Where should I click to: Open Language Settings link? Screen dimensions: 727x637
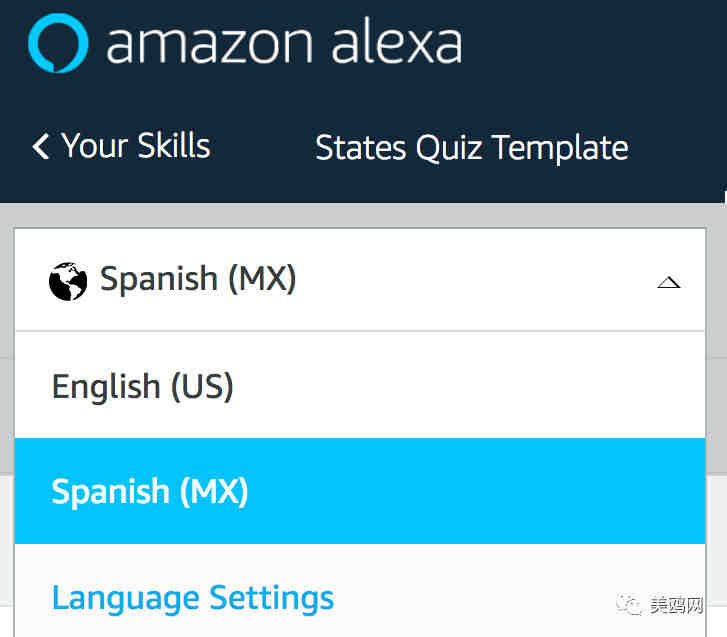tap(192, 599)
